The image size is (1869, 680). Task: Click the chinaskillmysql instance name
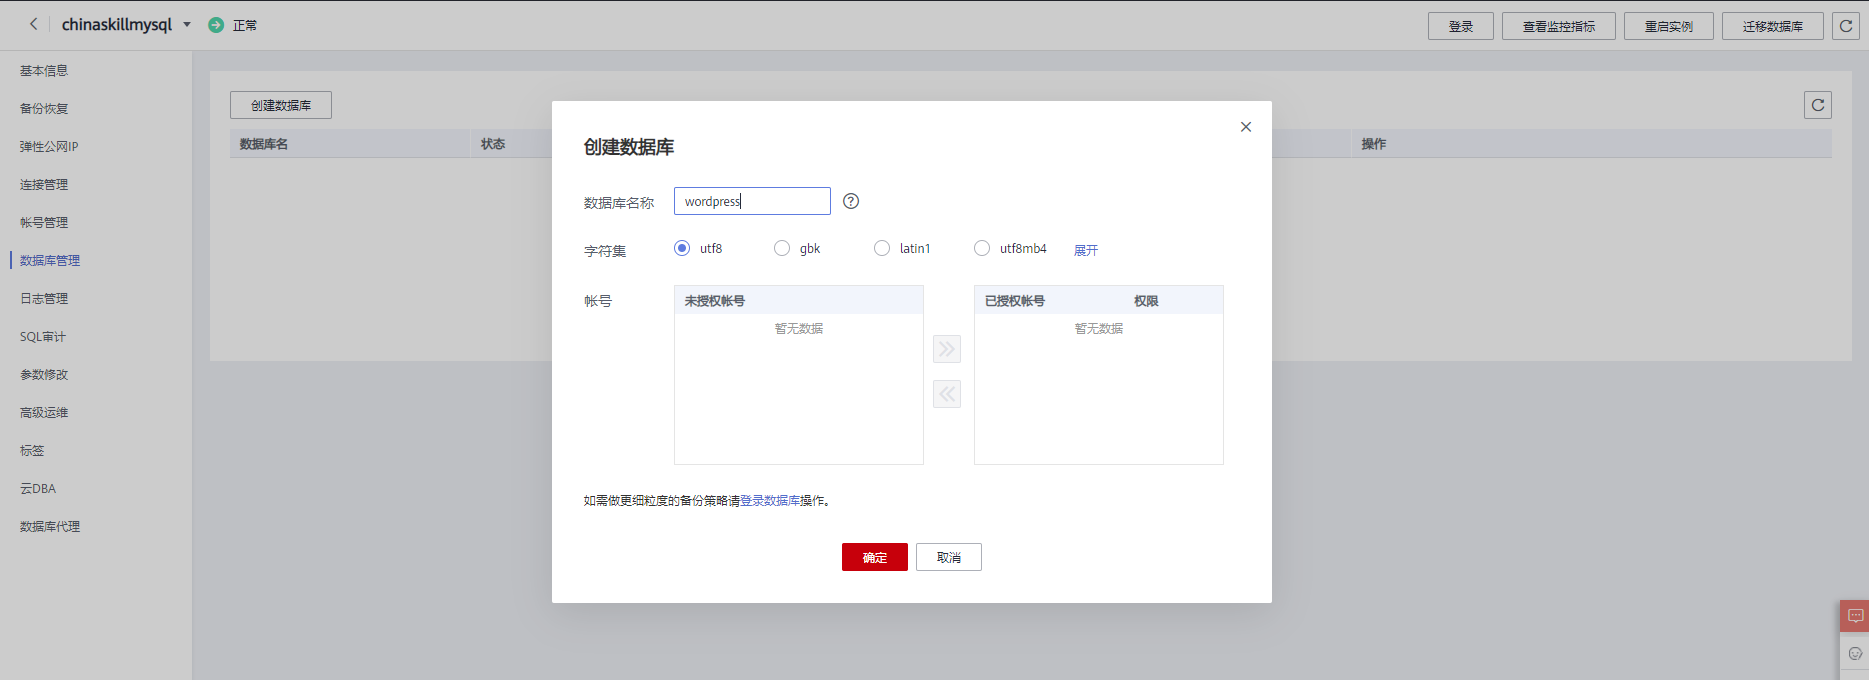[117, 25]
